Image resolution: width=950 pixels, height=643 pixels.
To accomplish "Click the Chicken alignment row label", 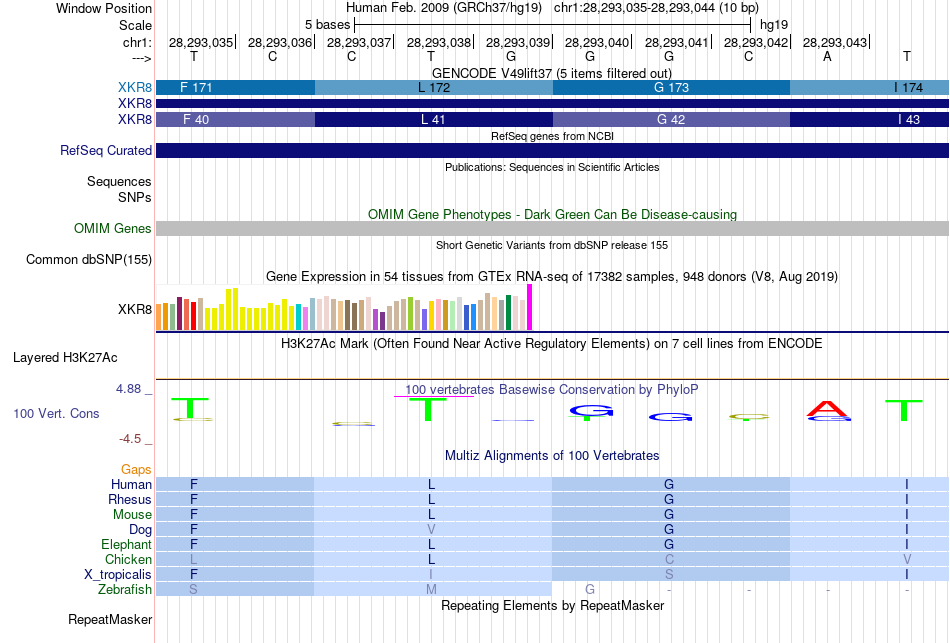I will (x=128, y=559).
